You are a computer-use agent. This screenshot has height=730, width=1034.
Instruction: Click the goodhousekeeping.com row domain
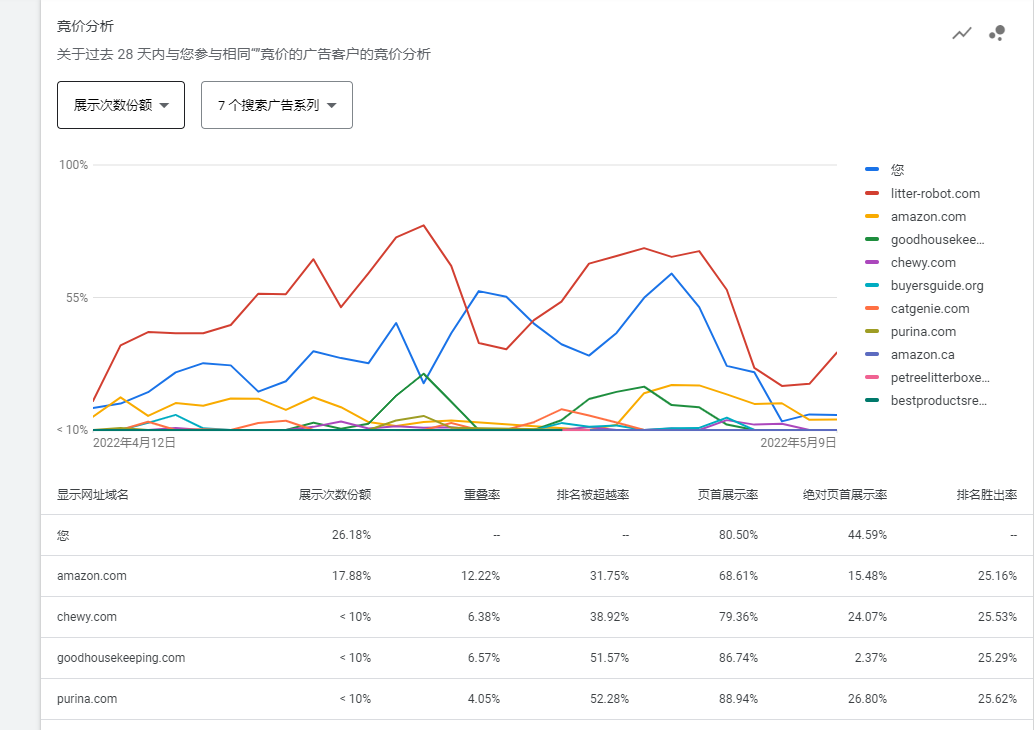point(121,658)
